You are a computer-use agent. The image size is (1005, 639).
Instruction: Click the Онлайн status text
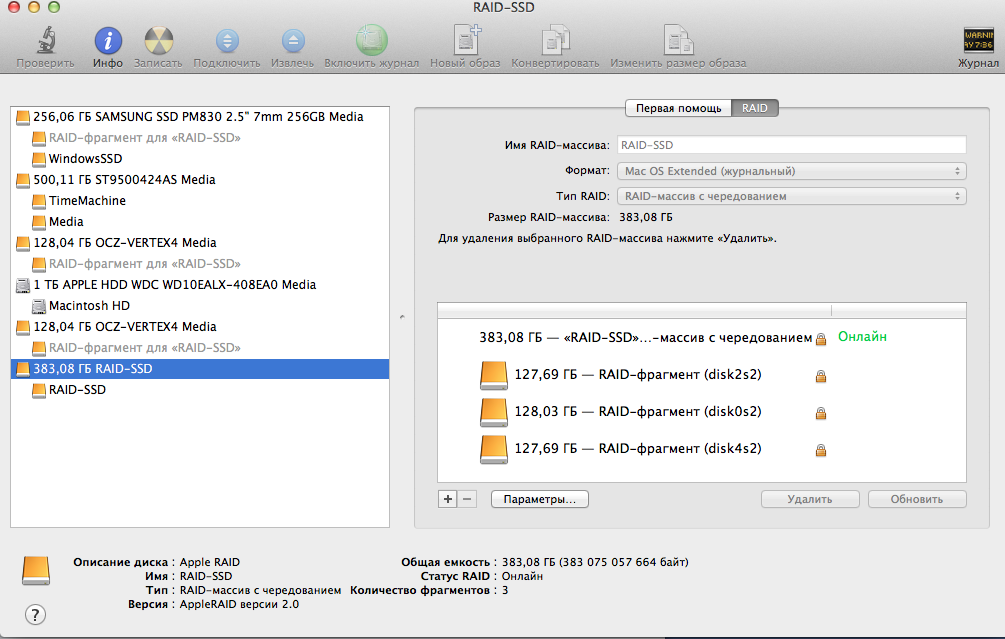[862, 336]
